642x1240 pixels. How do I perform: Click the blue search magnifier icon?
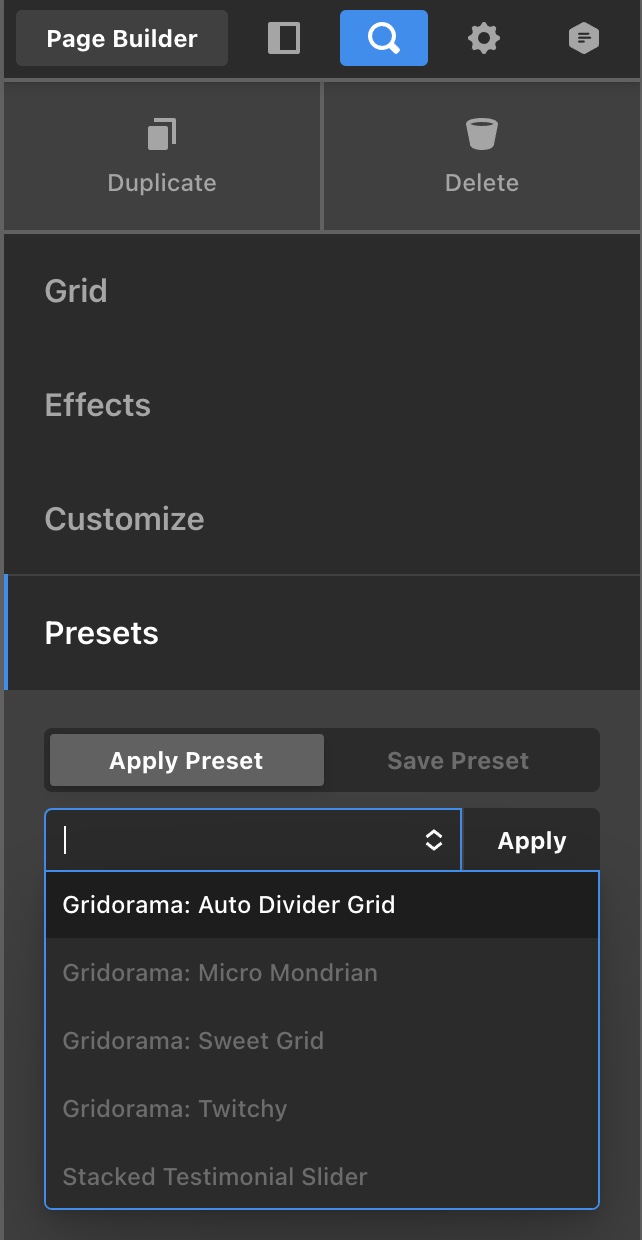[x=384, y=38]
